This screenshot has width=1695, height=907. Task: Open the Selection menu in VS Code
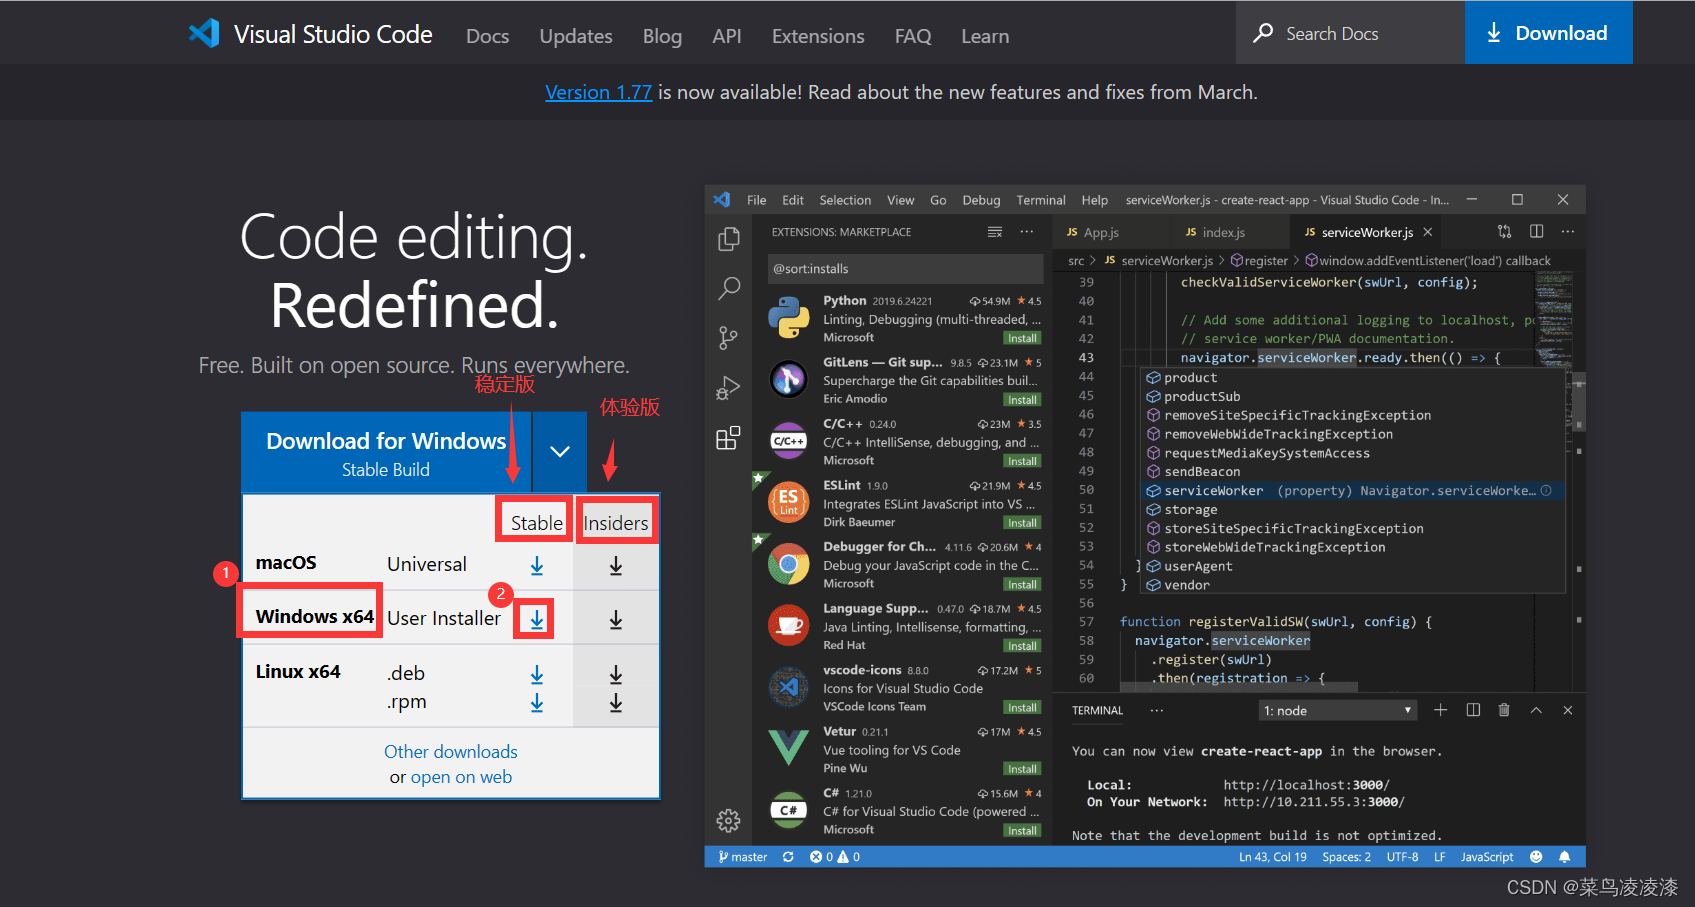pos(845,200)
